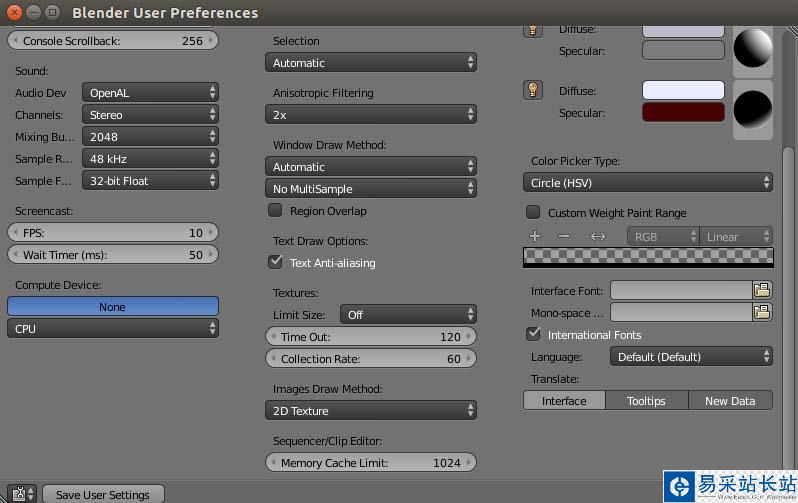The width and height of the screenshot is (798, 503).
Task: Click texture Time Out field
Action: pos(371,337)
